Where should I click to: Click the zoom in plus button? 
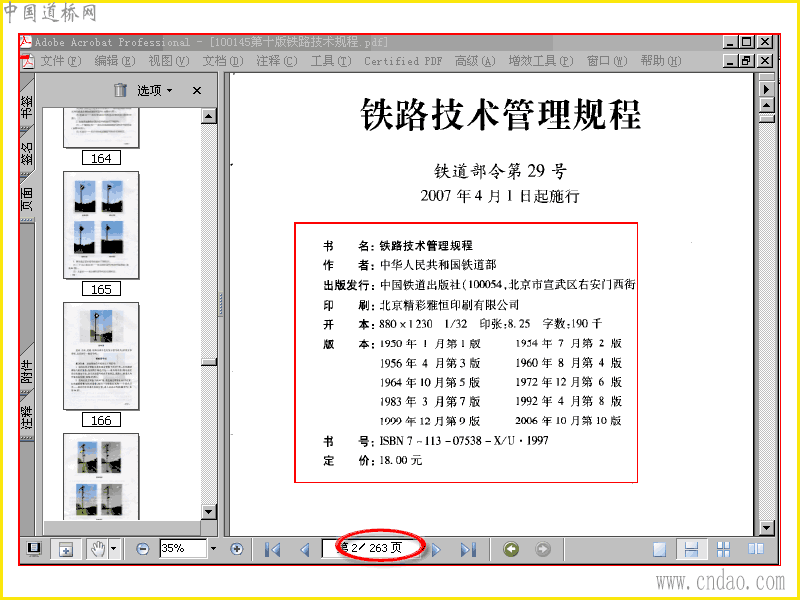click(x=236, y=549)
